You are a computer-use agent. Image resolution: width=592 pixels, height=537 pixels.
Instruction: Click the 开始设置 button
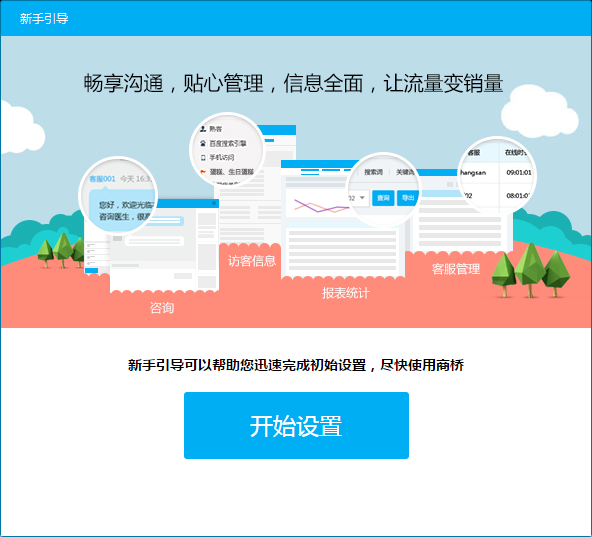(x=296, y=425)
